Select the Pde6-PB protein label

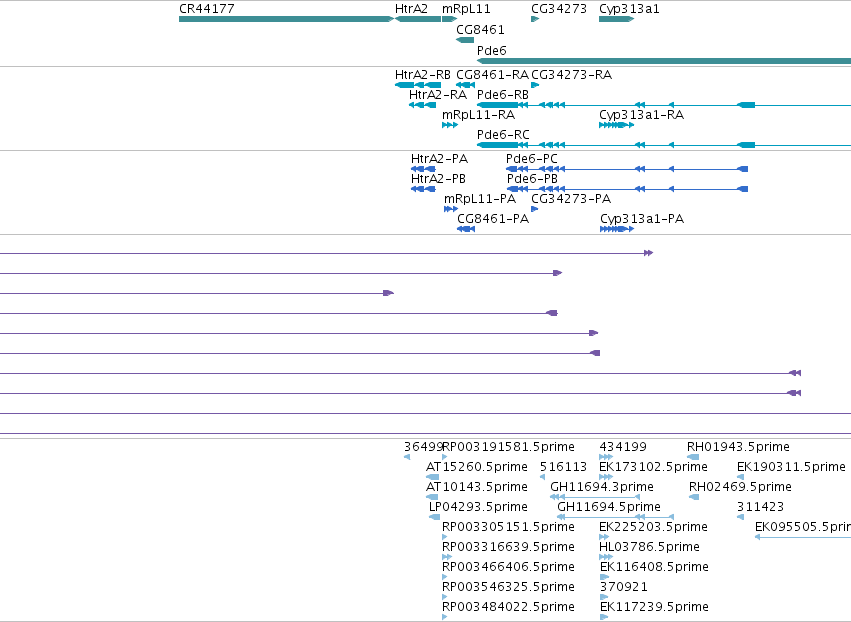[532, 179]
